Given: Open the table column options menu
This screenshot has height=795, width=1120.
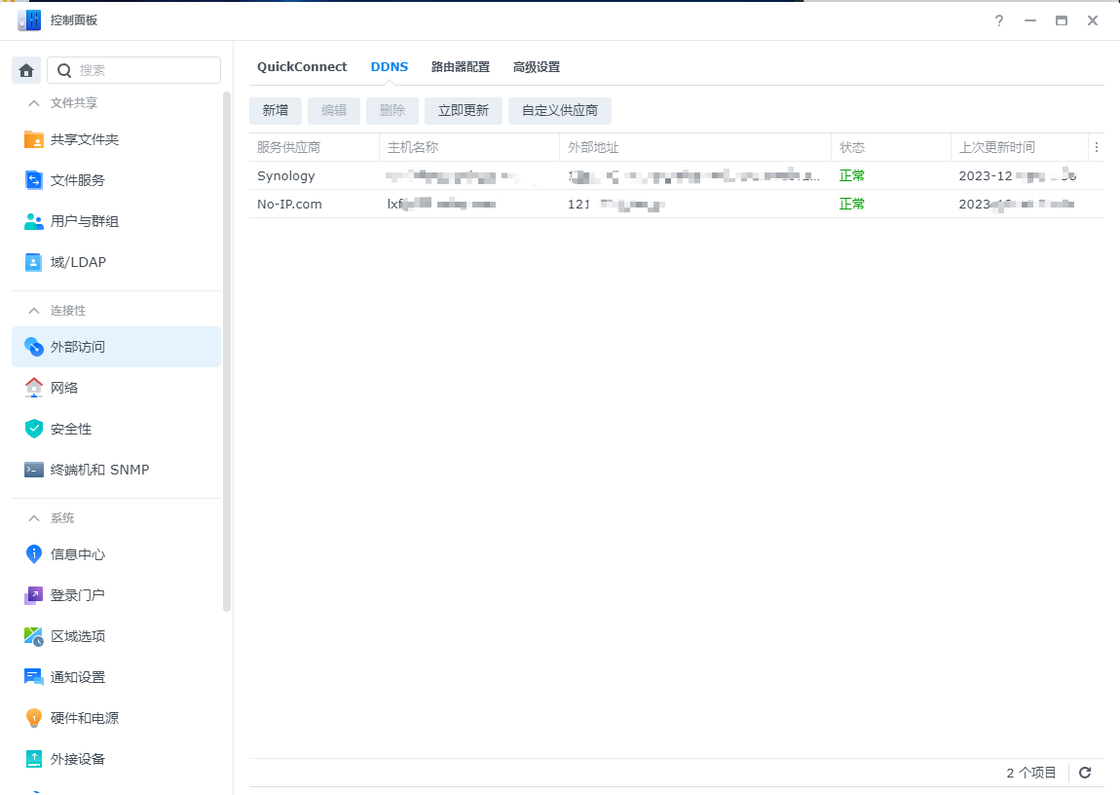Looking at the screenshot, I should coord(1096,148).
